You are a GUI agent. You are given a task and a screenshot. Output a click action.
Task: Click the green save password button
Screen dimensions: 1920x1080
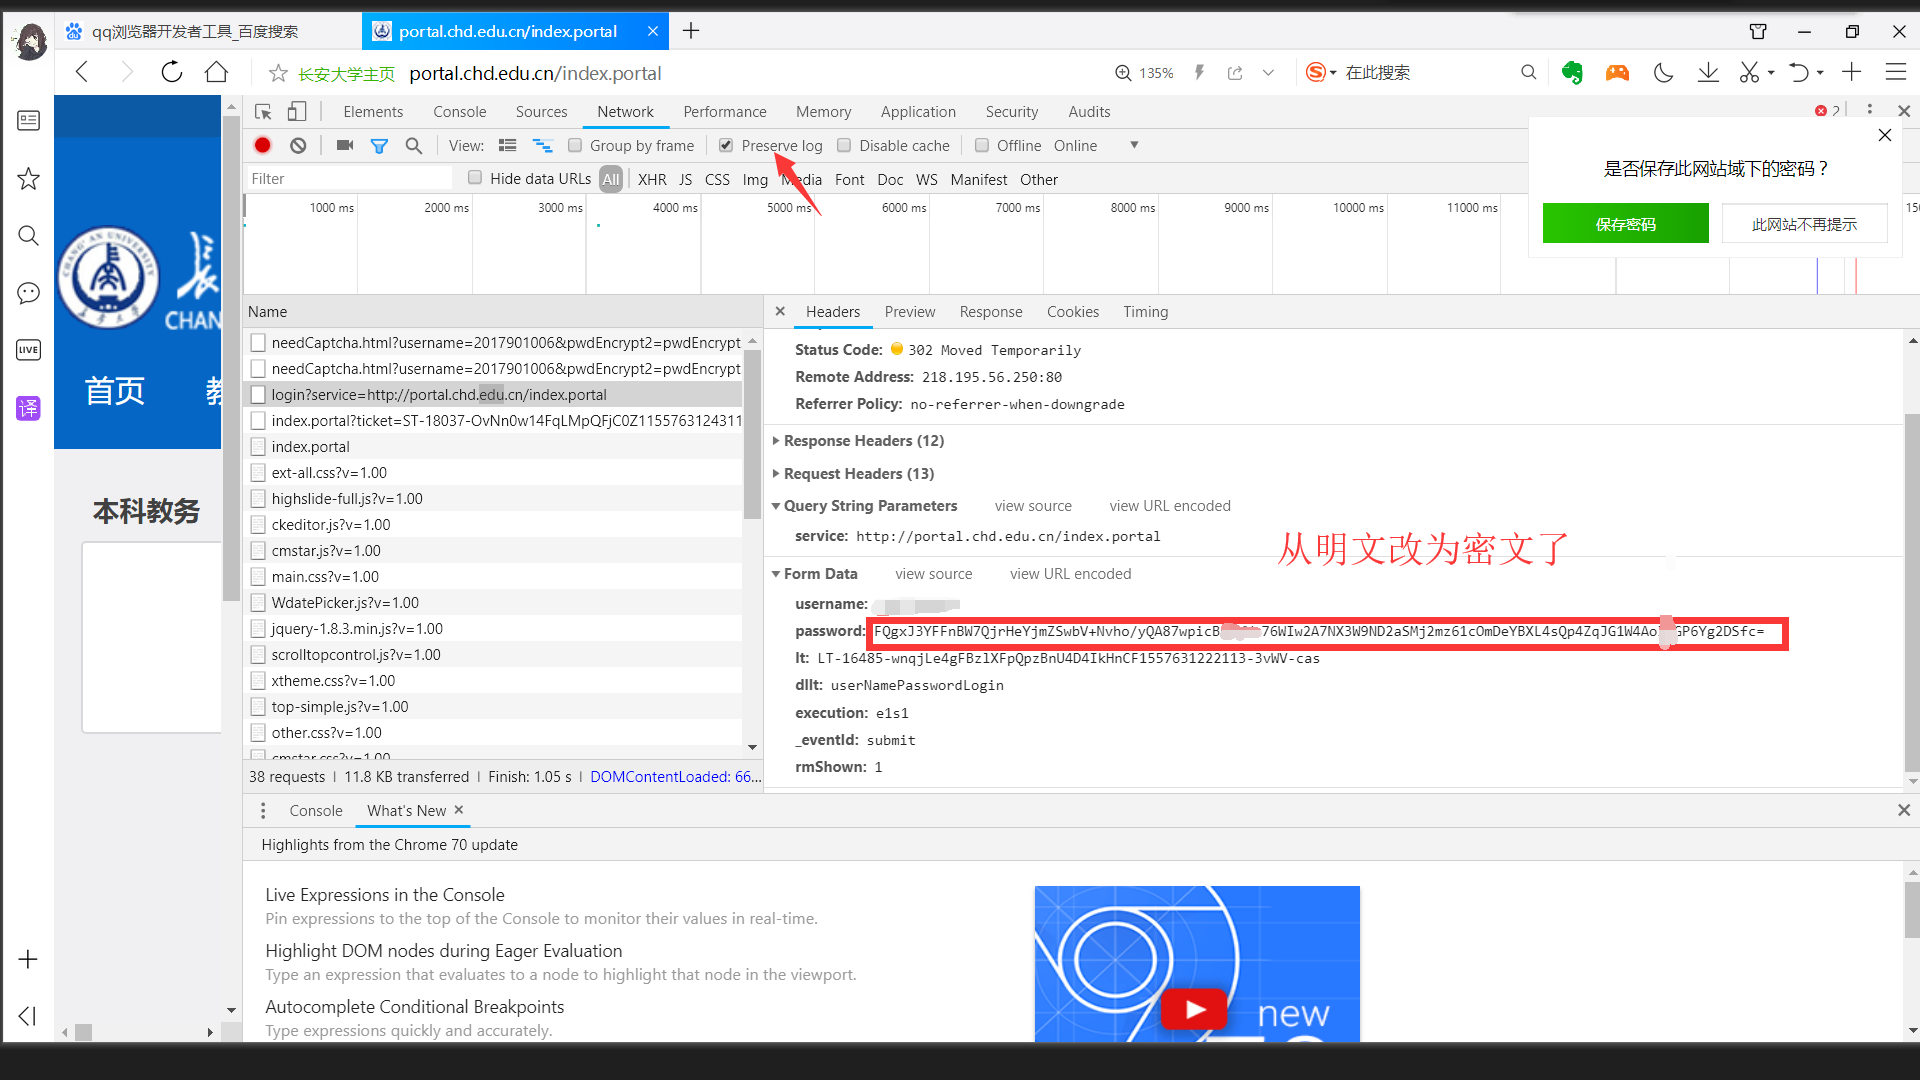click(1625, 224)
